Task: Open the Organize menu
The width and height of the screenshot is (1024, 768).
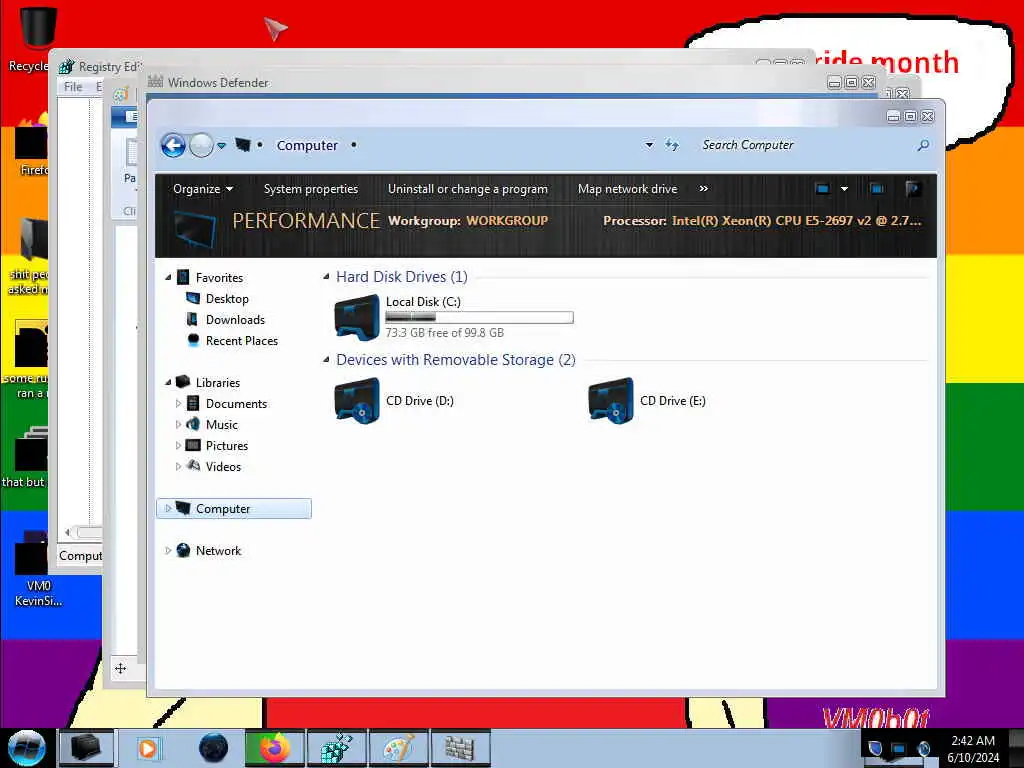Action: pos(202,189)
